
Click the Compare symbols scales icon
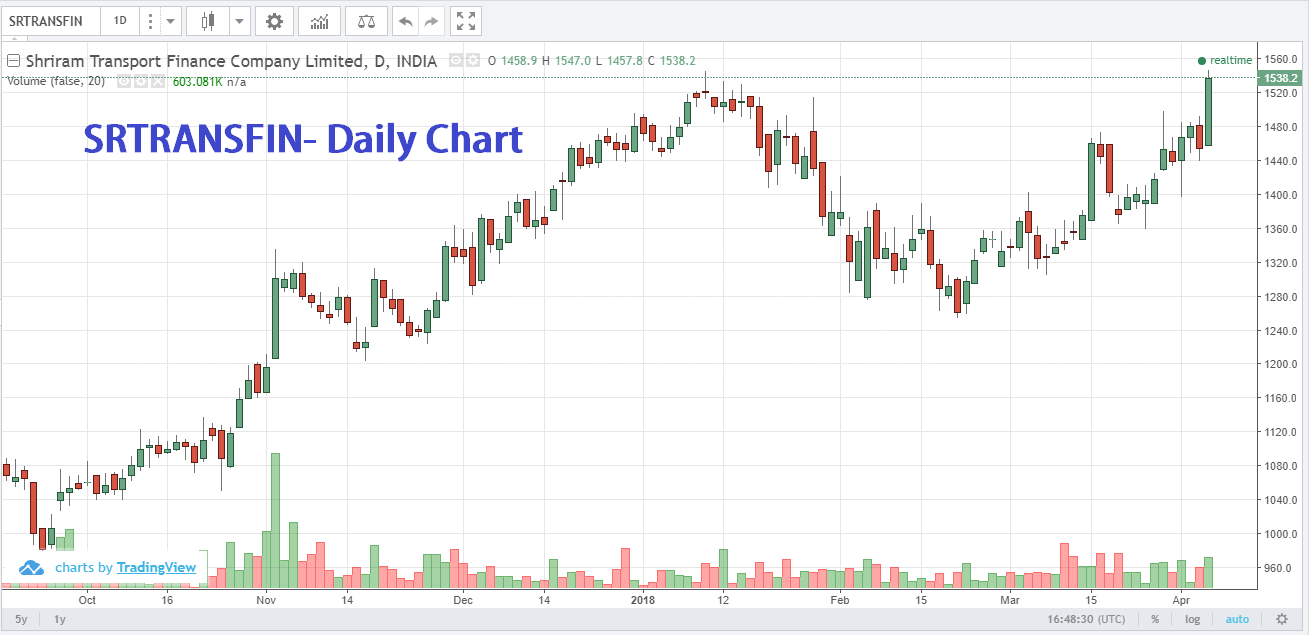pyautogui.click(x=366, y=20)
